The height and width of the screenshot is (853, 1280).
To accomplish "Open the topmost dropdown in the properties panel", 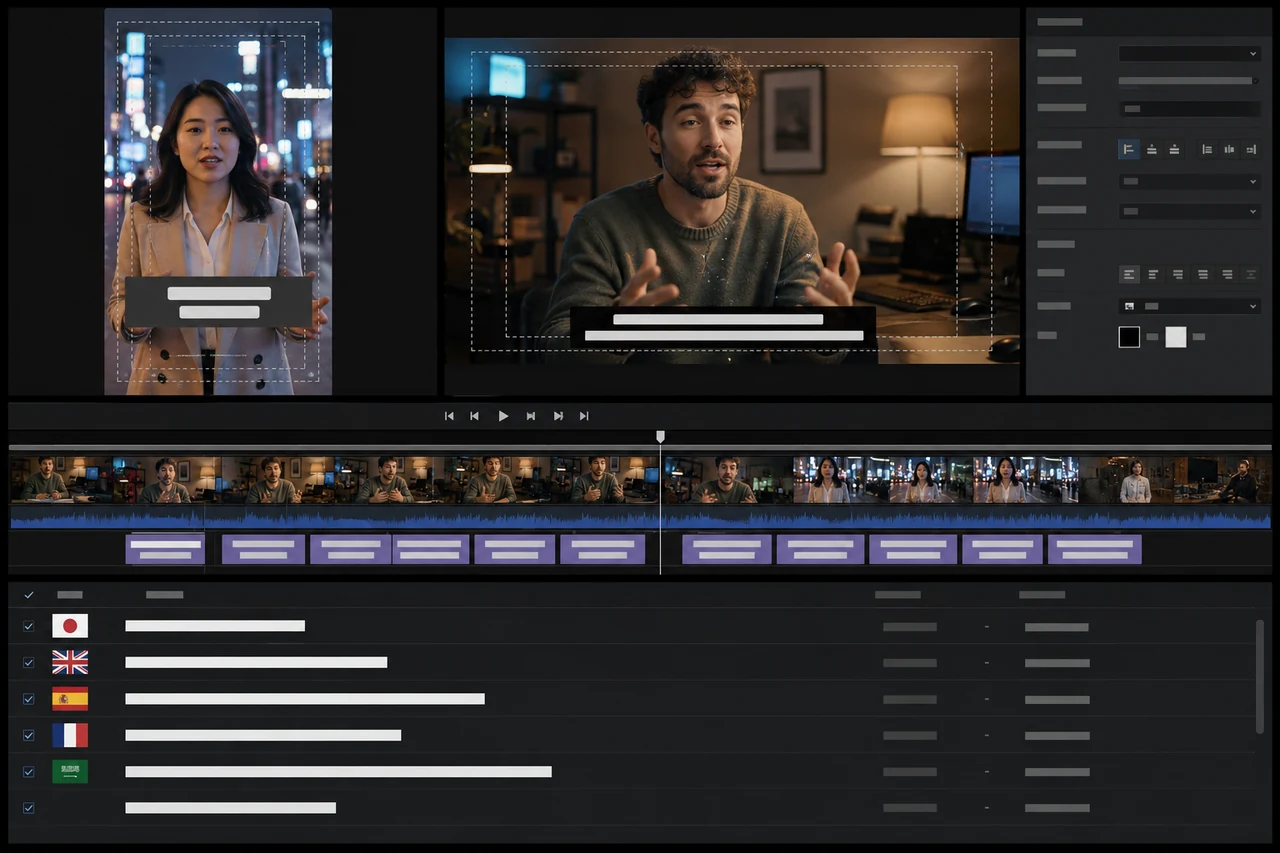I will pyautogui.click(x=1189, y=53).
